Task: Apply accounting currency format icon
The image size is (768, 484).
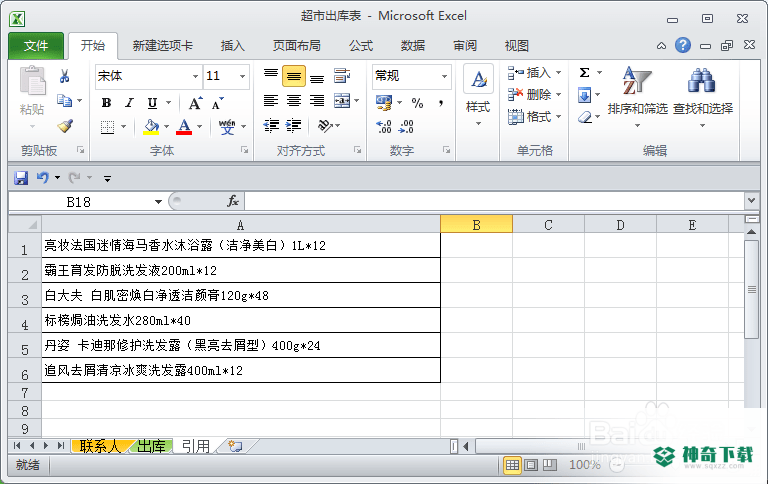Action: click(384, 103)
